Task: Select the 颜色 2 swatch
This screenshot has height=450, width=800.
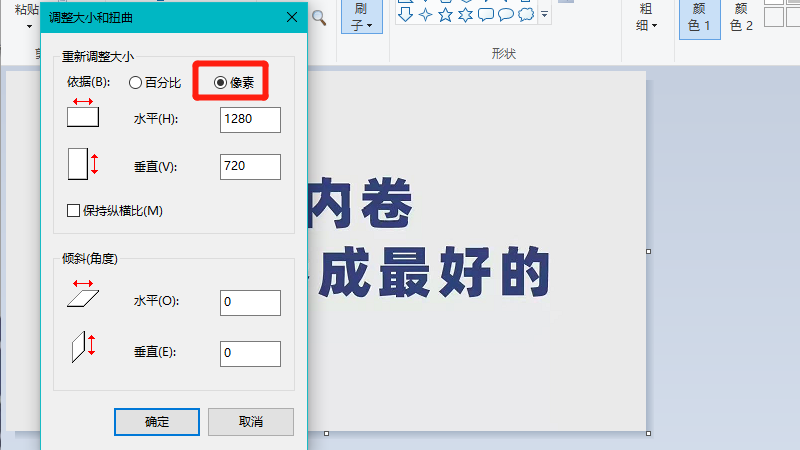Action: pyautogui.click(x=741, y=17)
